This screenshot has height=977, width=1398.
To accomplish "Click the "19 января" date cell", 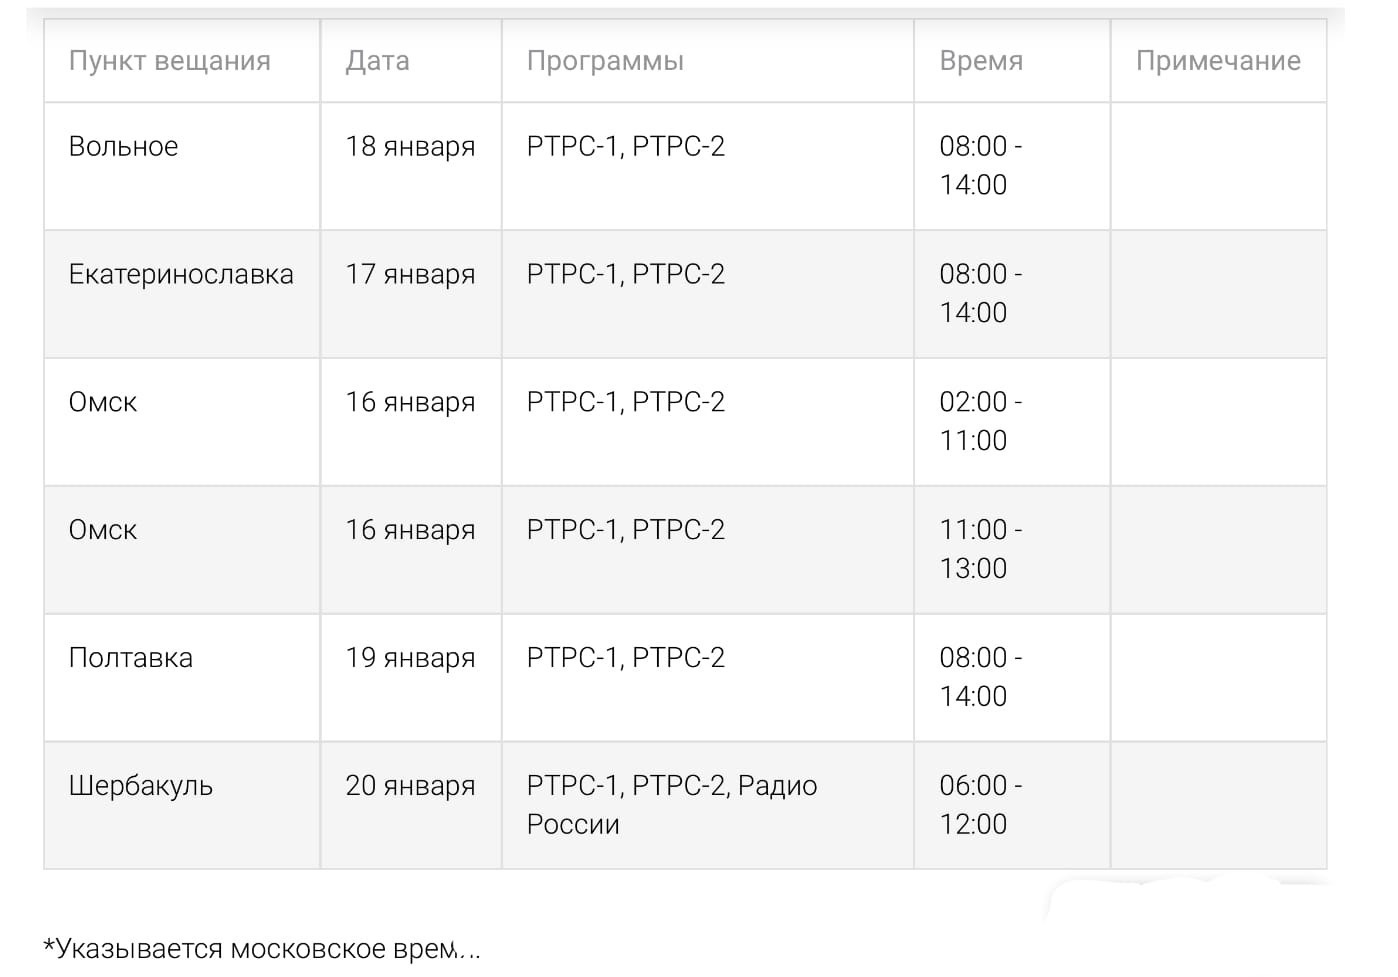I will (x=410, y=658).
